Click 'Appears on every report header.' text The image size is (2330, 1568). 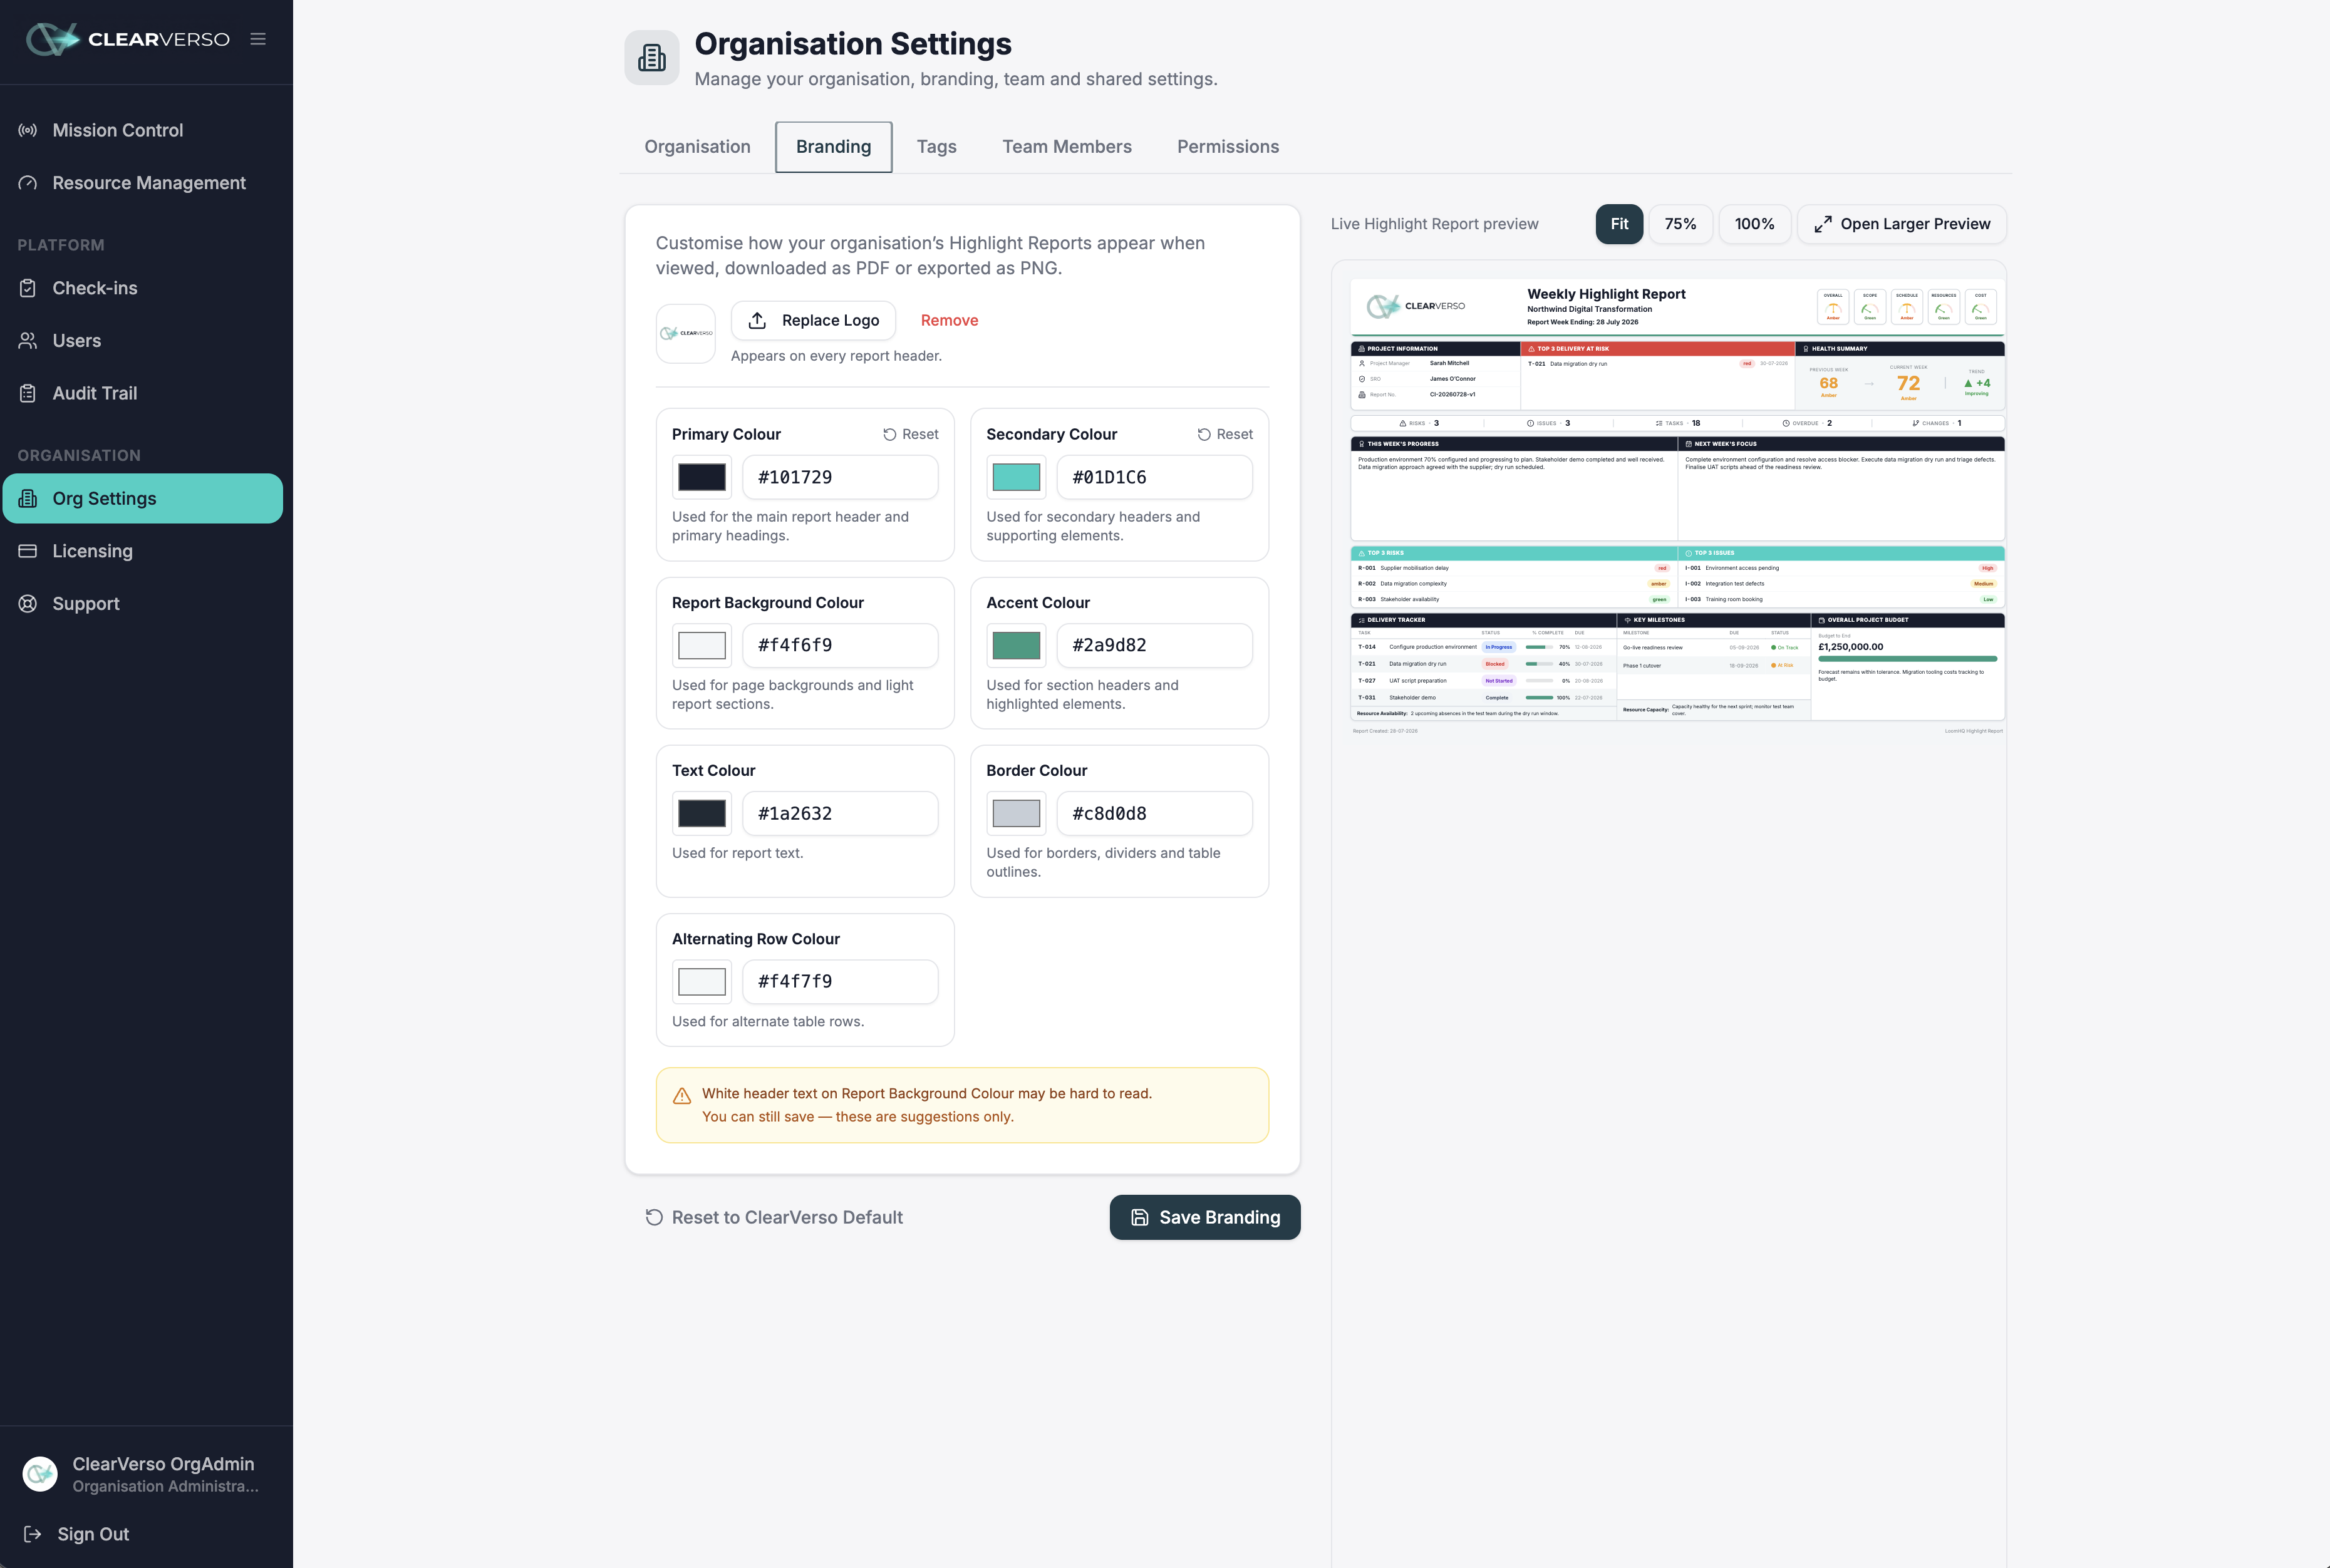point(836,356)
